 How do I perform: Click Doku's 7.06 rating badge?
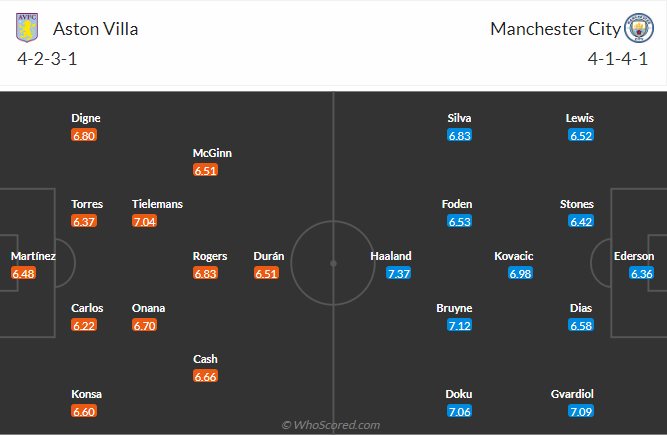click(x=459, y=411)
